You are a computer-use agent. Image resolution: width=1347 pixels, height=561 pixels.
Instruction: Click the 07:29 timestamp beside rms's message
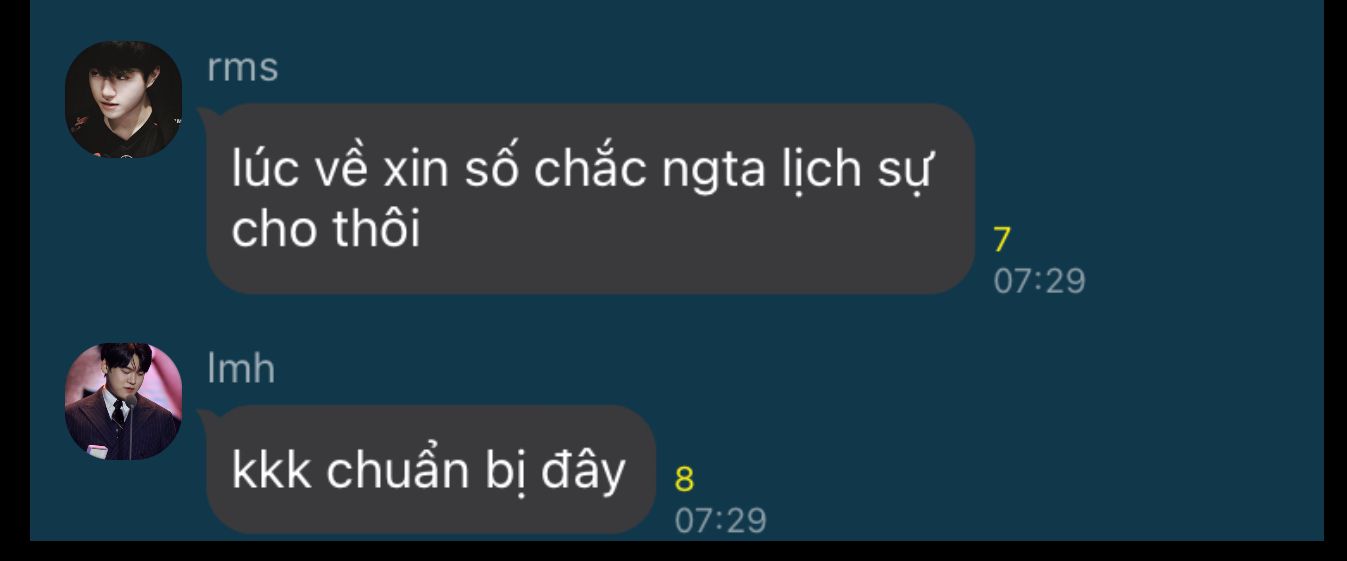[1039, 281]
